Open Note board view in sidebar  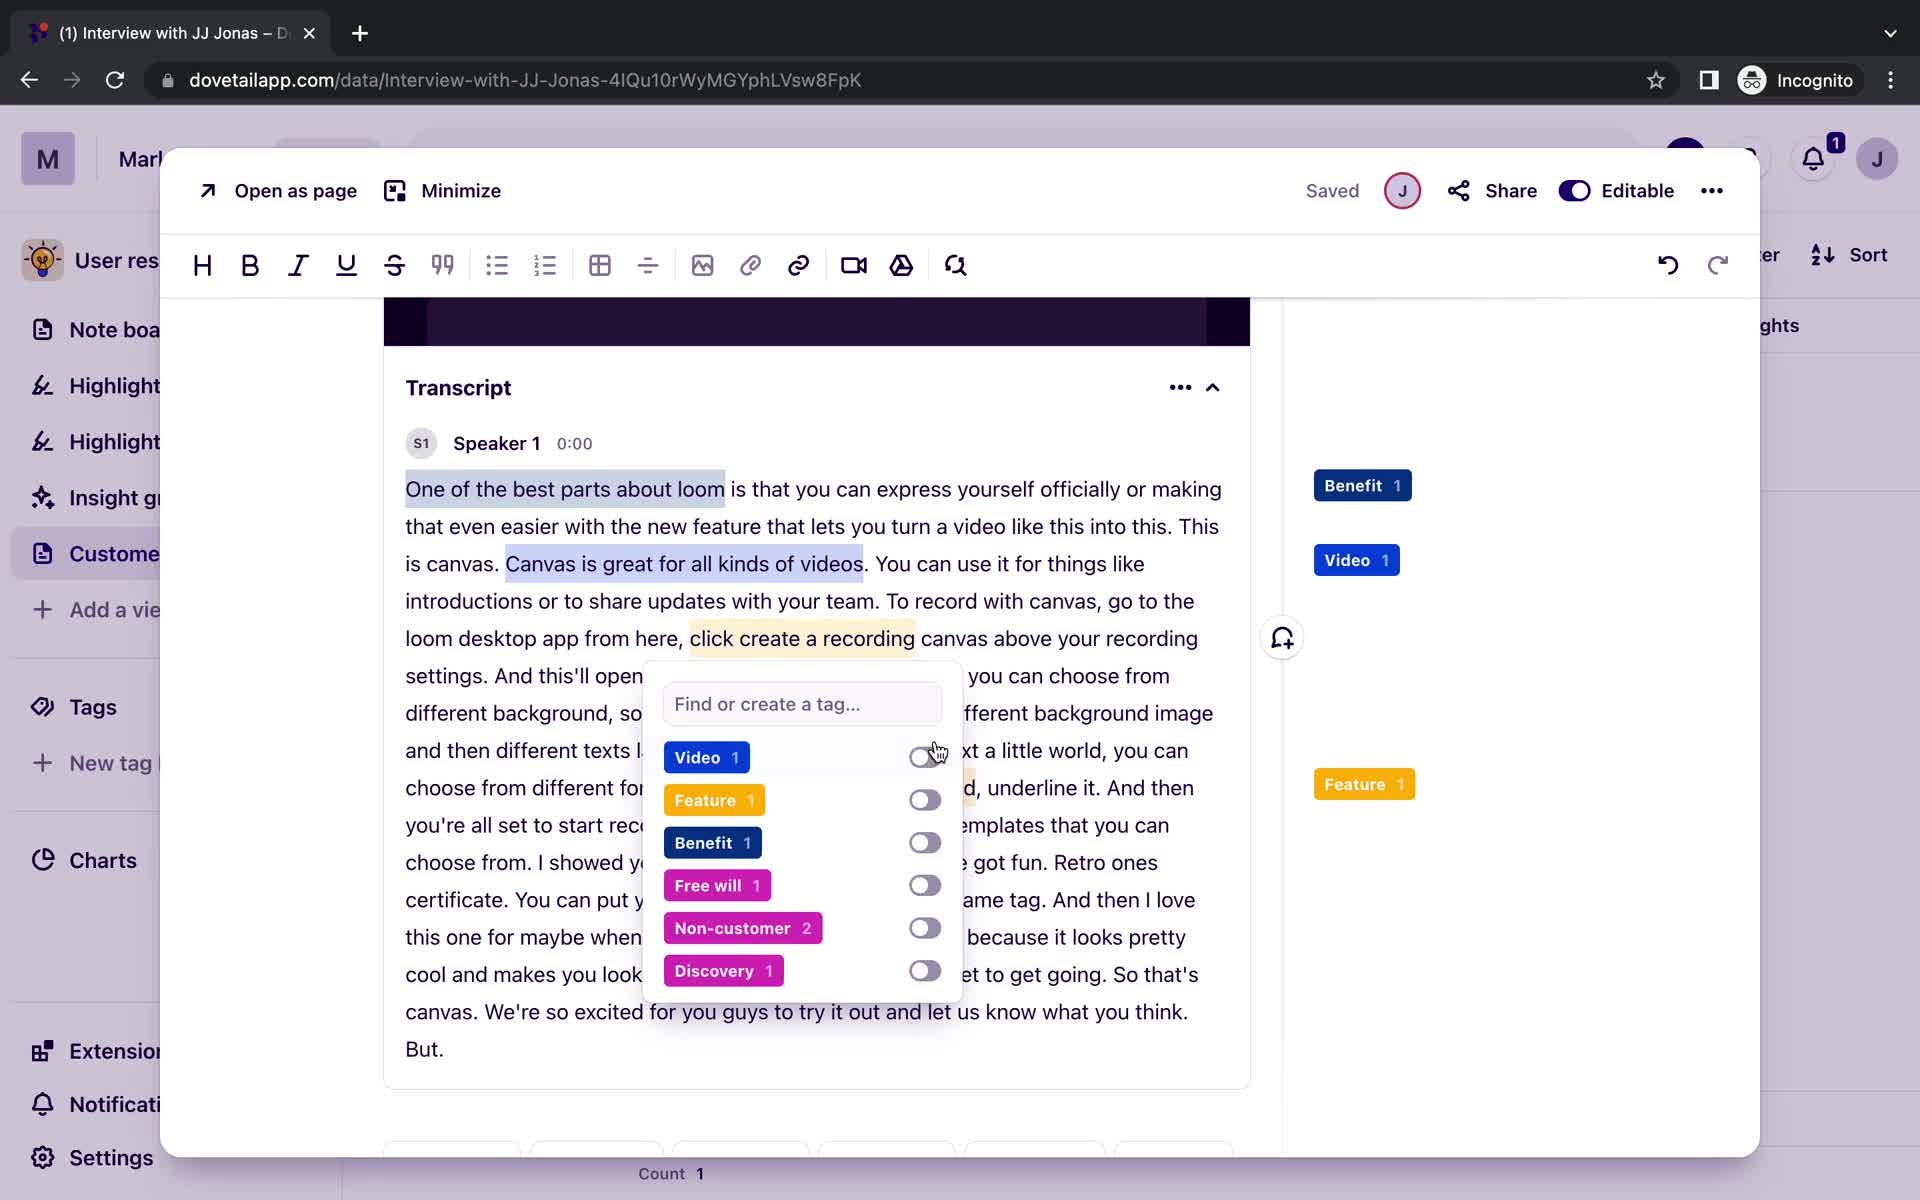[x=95, y=330]
